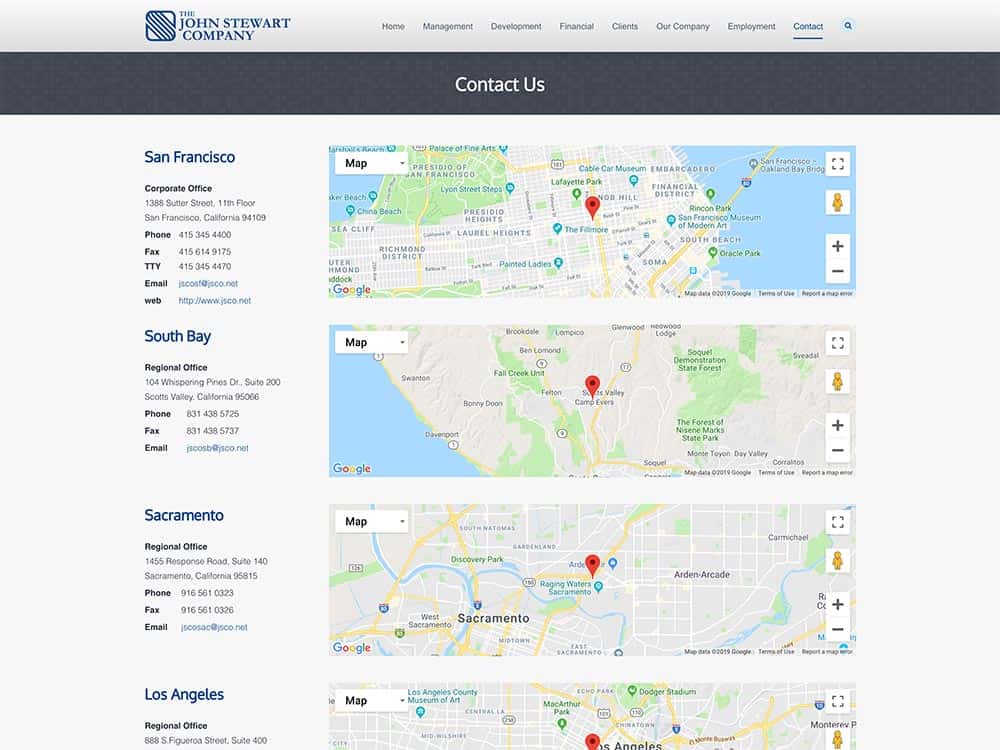Screen dimensions: 1000x750
Task: Zoom out on the South Bay map
Action: coord(837,450)
